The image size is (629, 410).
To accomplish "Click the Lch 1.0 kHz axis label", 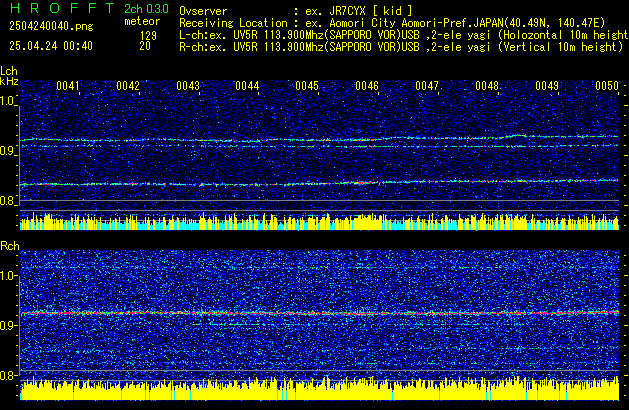I will (x=7, y=101).
